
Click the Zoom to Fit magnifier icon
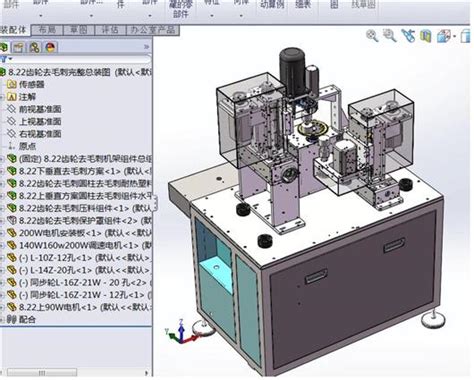click(372, 36)
